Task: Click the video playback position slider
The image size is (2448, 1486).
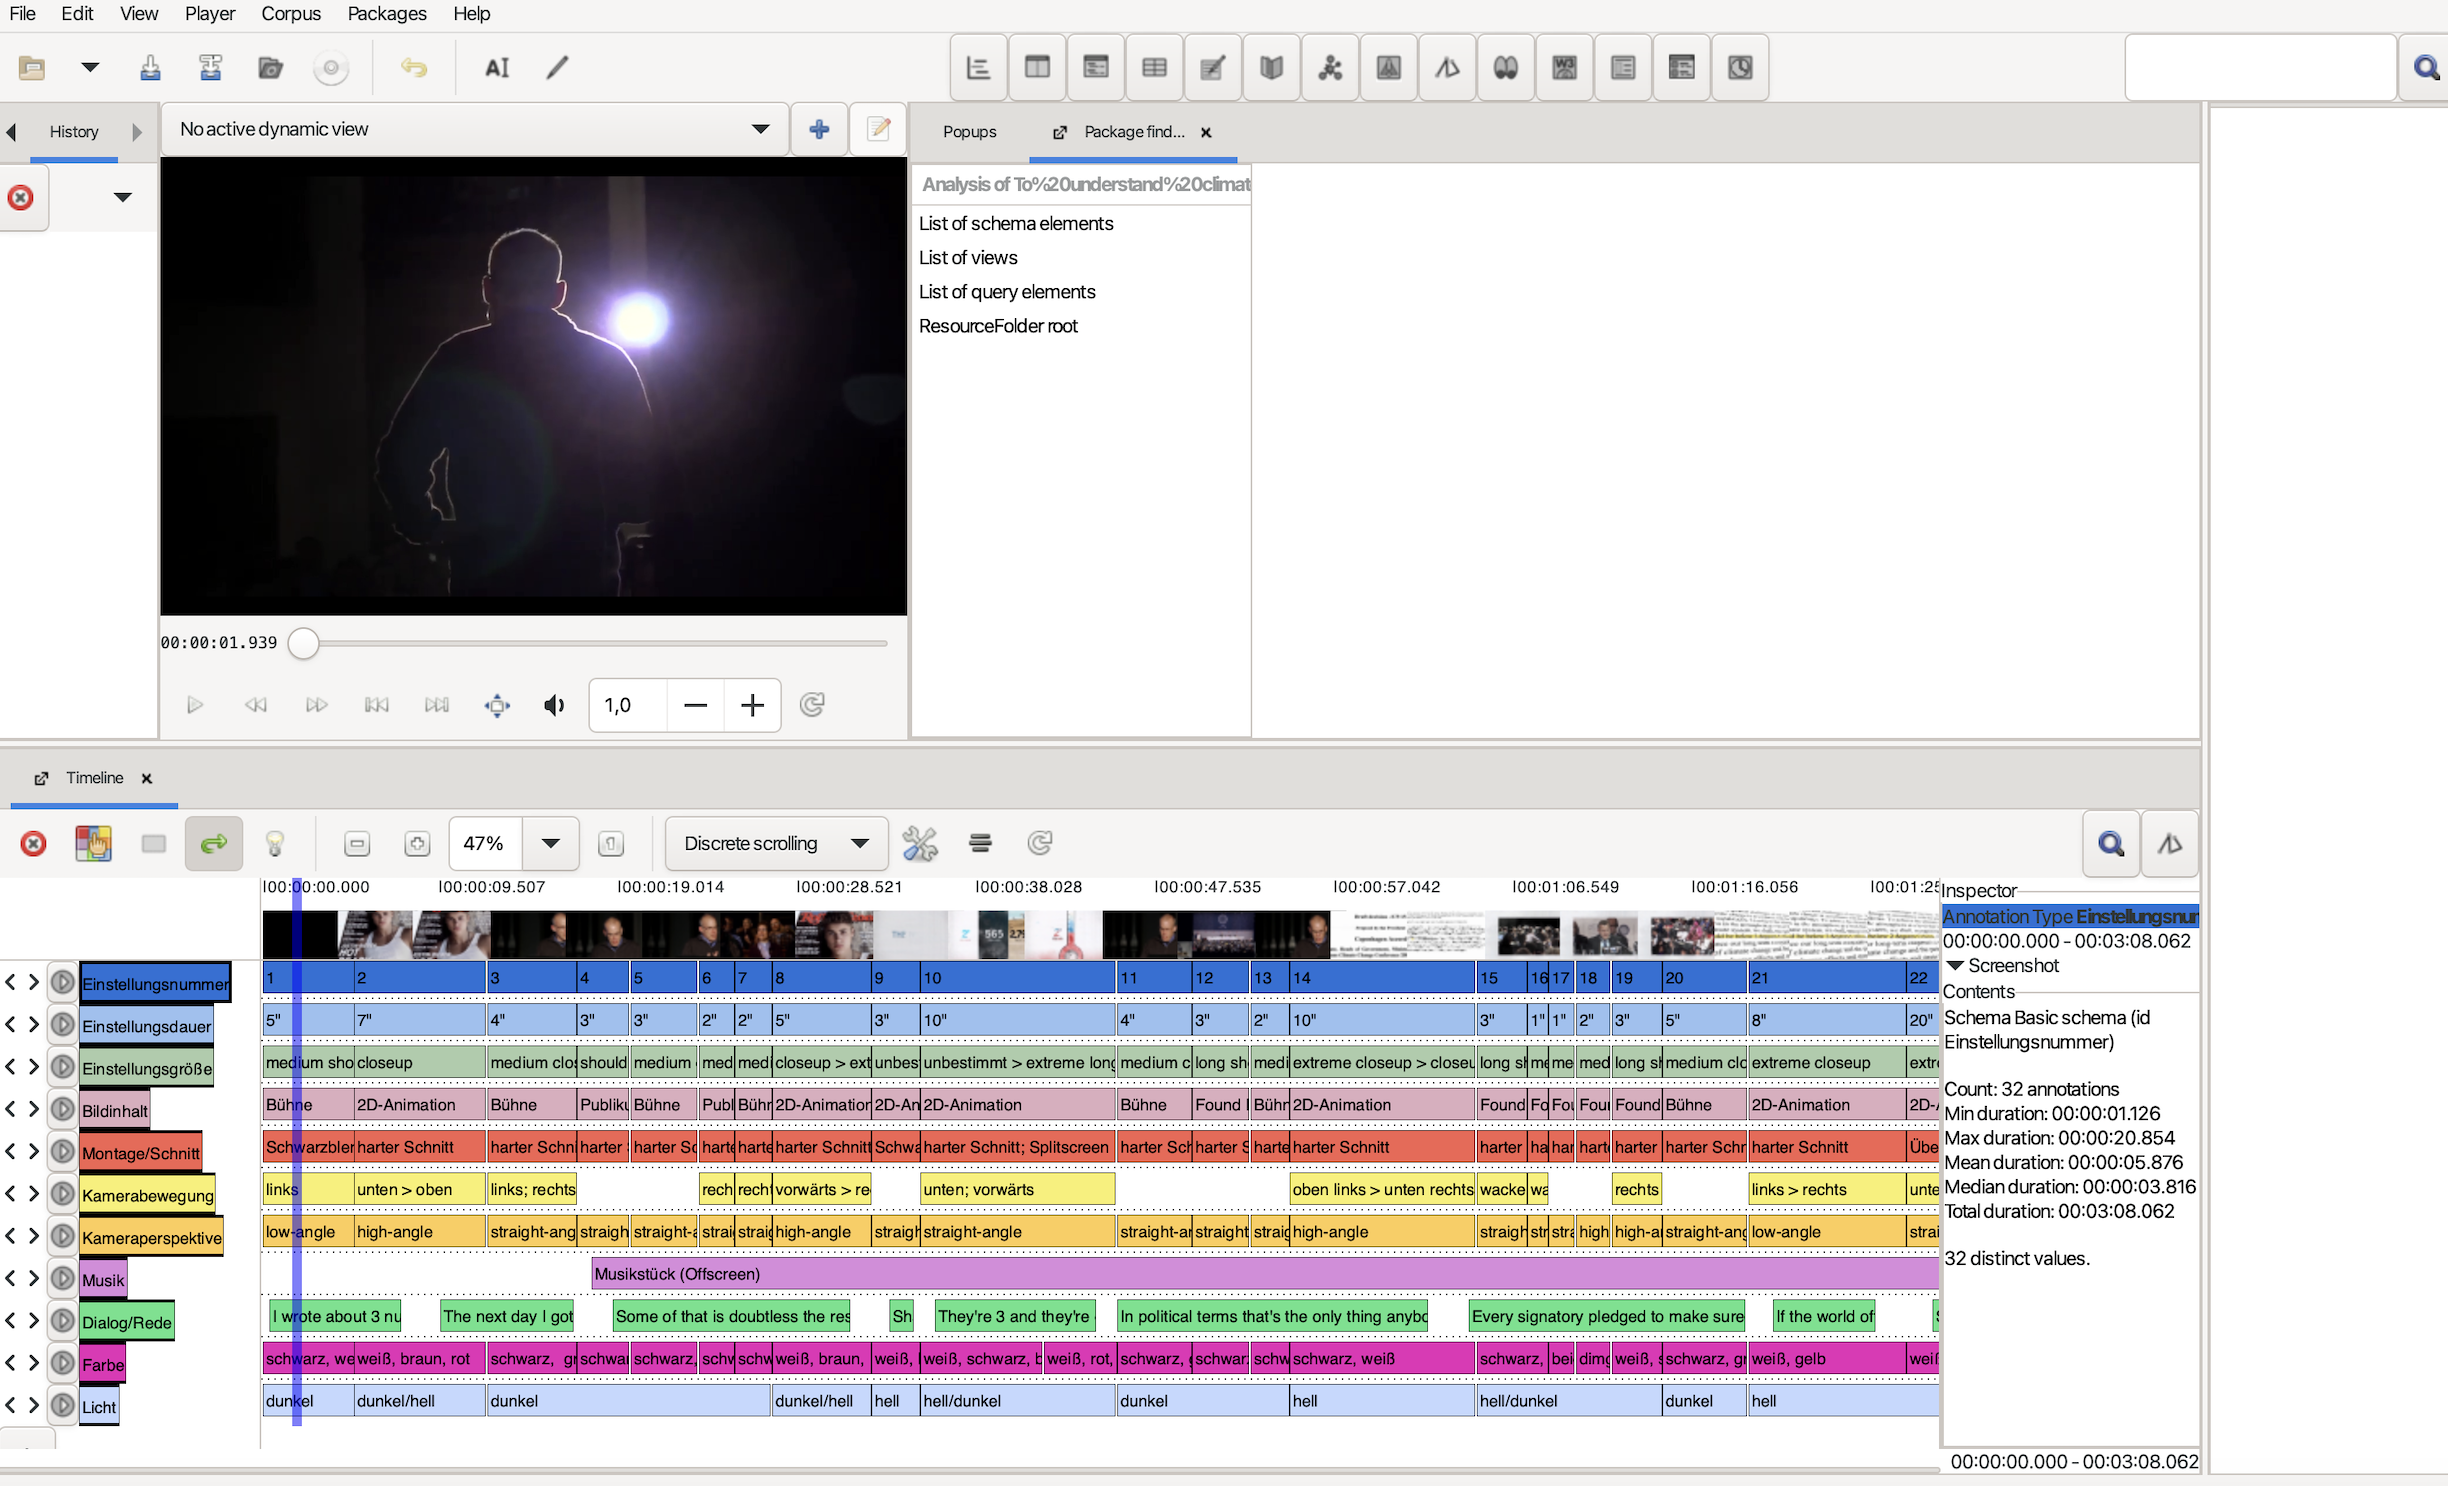Action: click(303, 644)
